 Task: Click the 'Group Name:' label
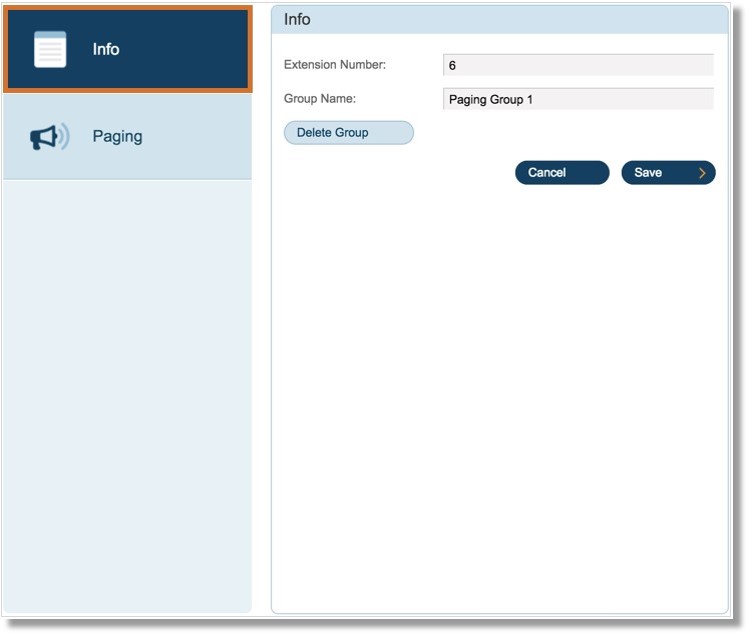320,99
